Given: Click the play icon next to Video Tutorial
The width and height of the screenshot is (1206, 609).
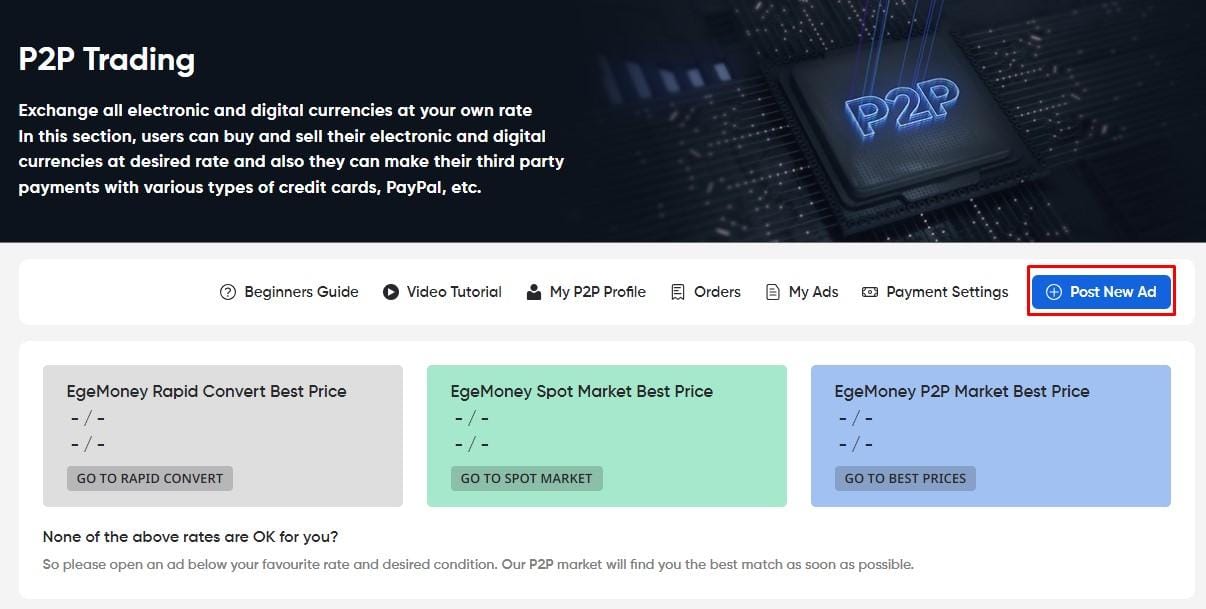Looking at the screenshot, I should (x=391, y=291).
